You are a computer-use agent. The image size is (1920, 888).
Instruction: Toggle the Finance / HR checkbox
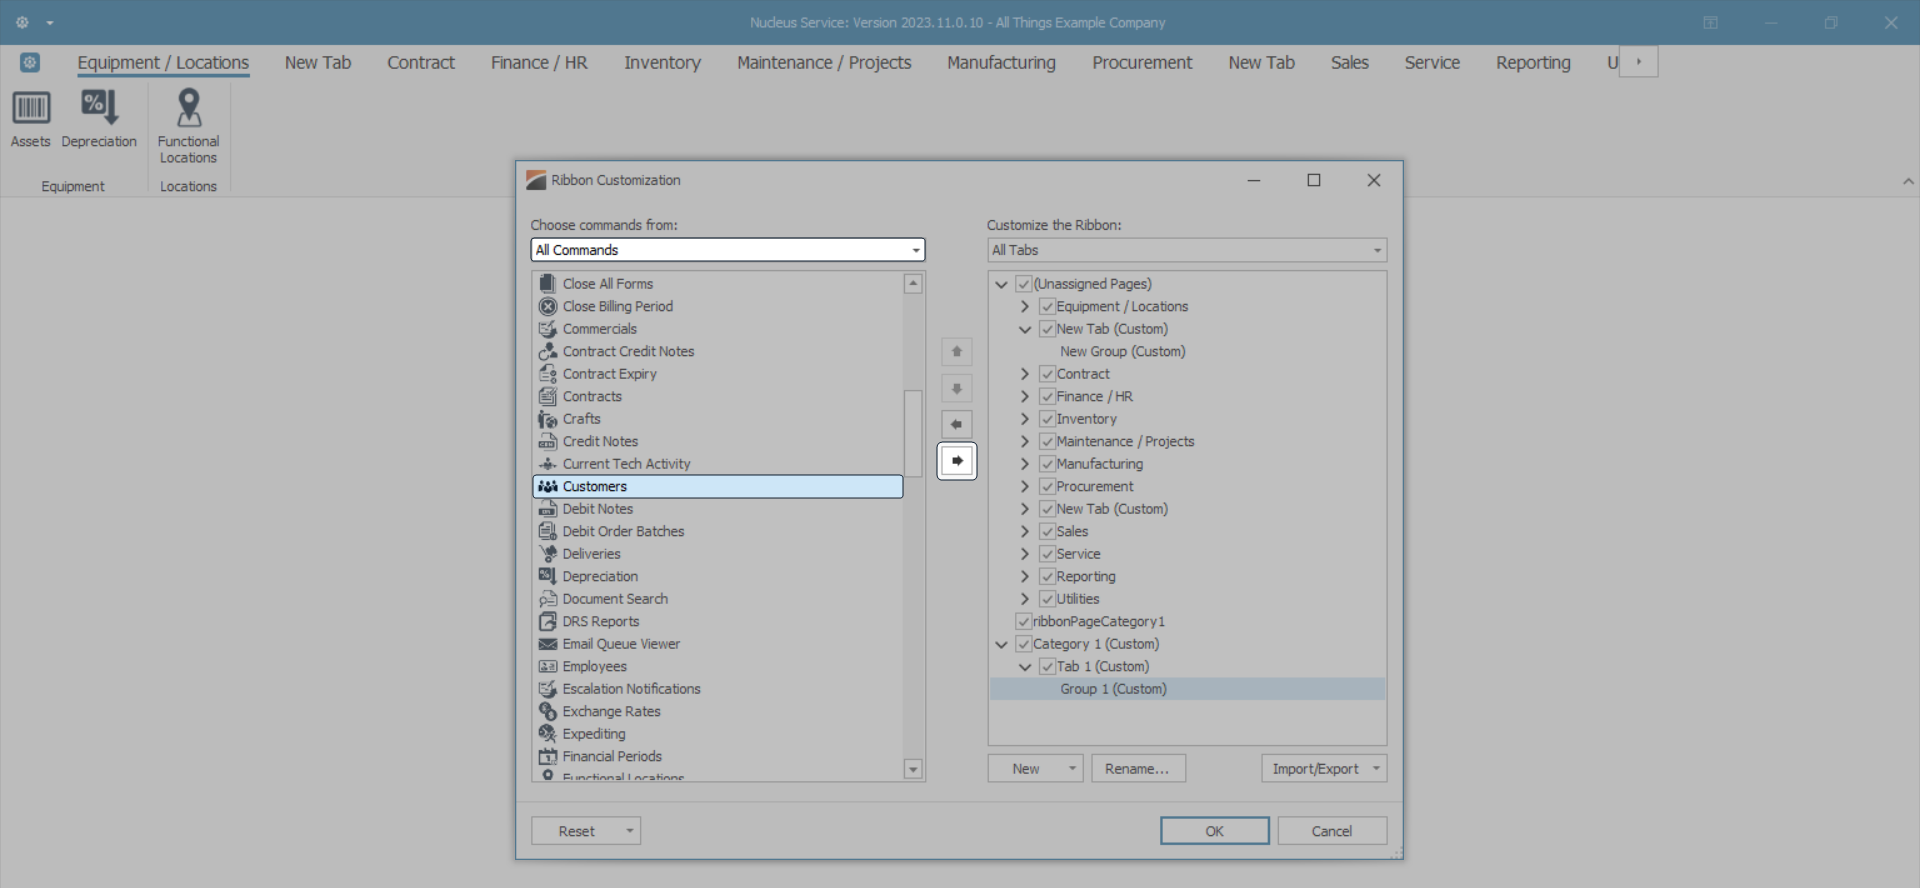point(1047,396)
